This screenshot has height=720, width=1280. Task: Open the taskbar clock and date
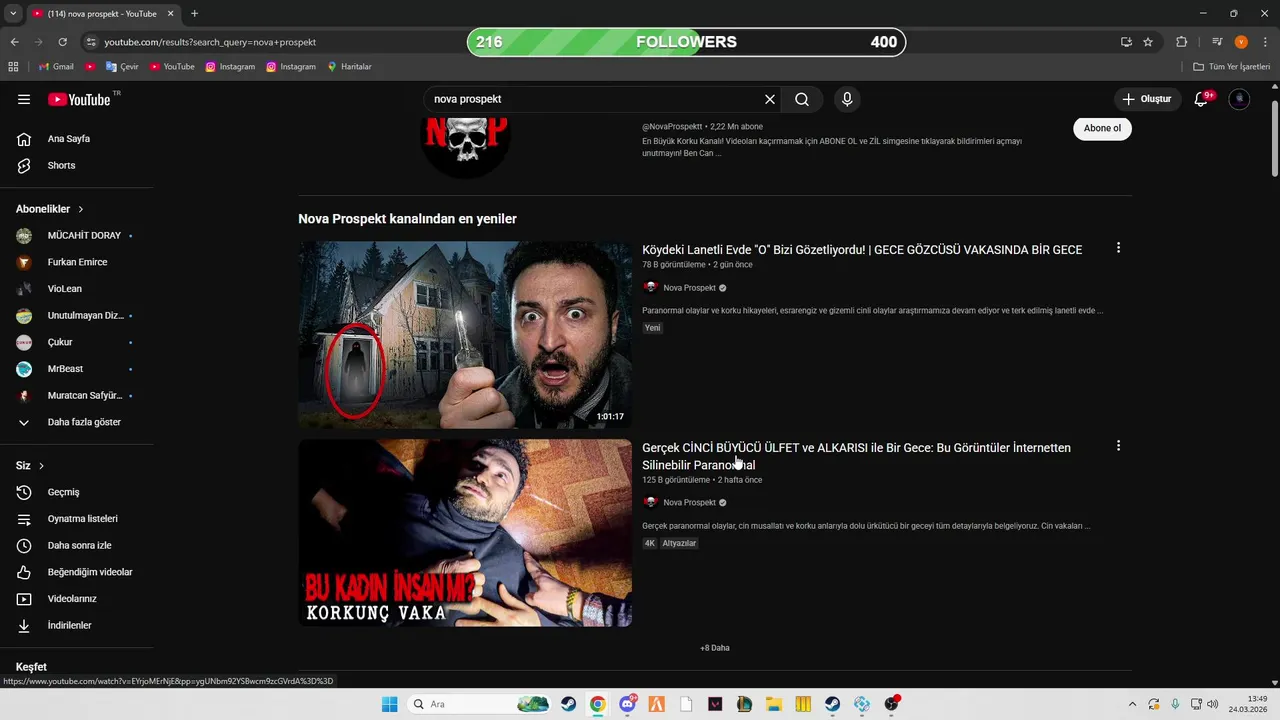(x=1248, y=704)
